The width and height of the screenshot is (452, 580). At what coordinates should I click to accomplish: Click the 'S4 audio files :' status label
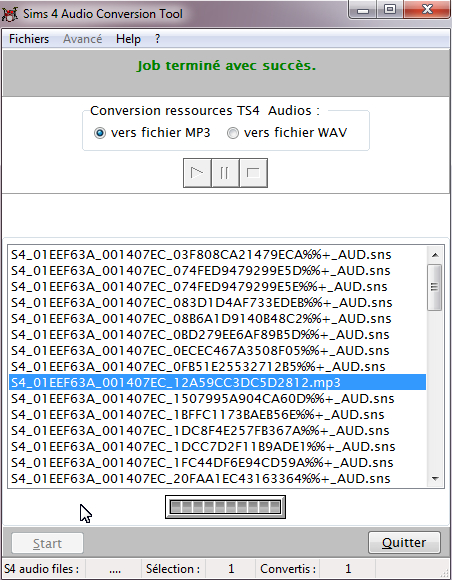41,569
